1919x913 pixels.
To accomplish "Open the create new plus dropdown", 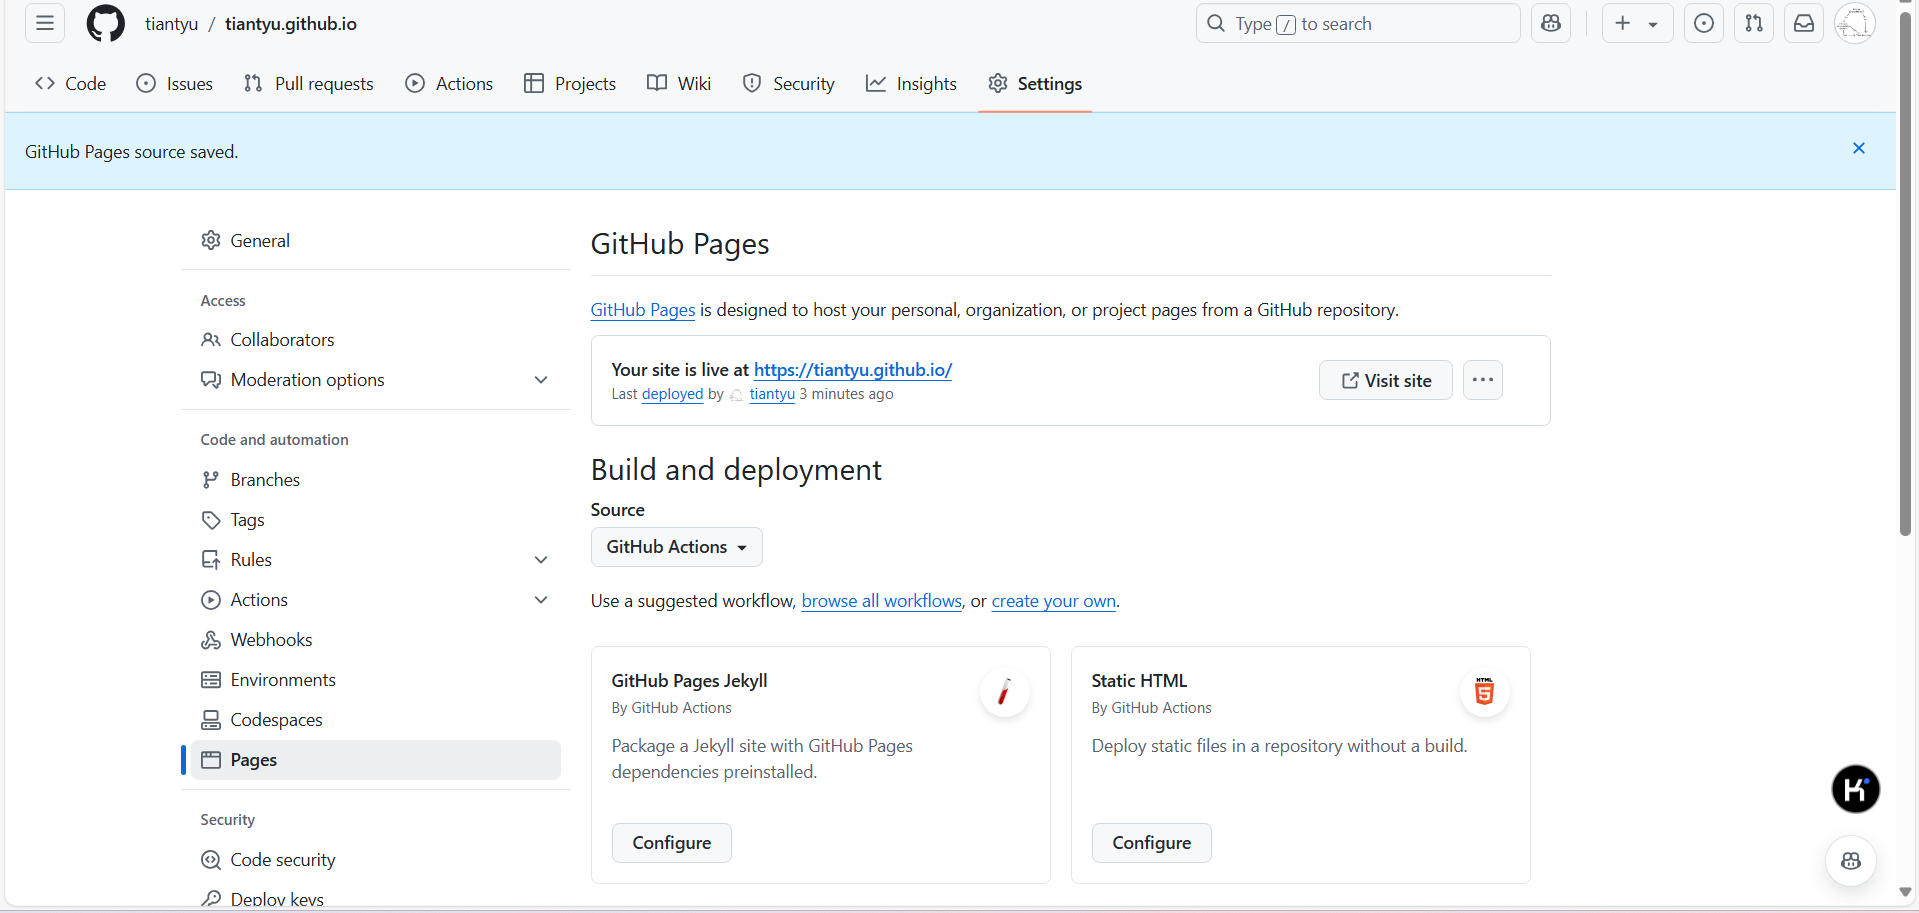I will click(x=1636, y=23).
